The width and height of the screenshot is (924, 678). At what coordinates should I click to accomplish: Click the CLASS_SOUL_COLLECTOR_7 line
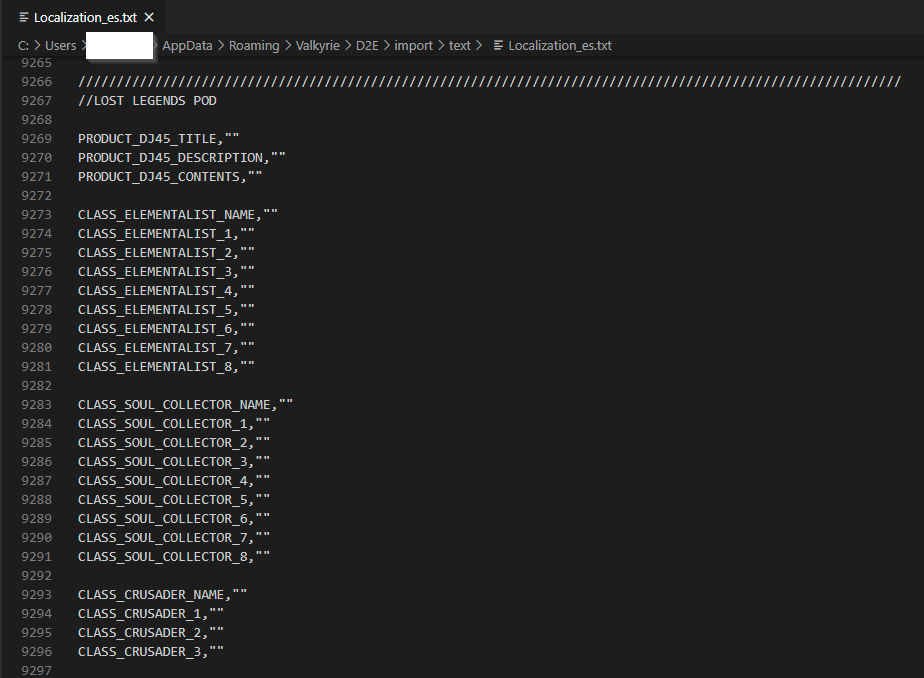click(x=174, y=538)
